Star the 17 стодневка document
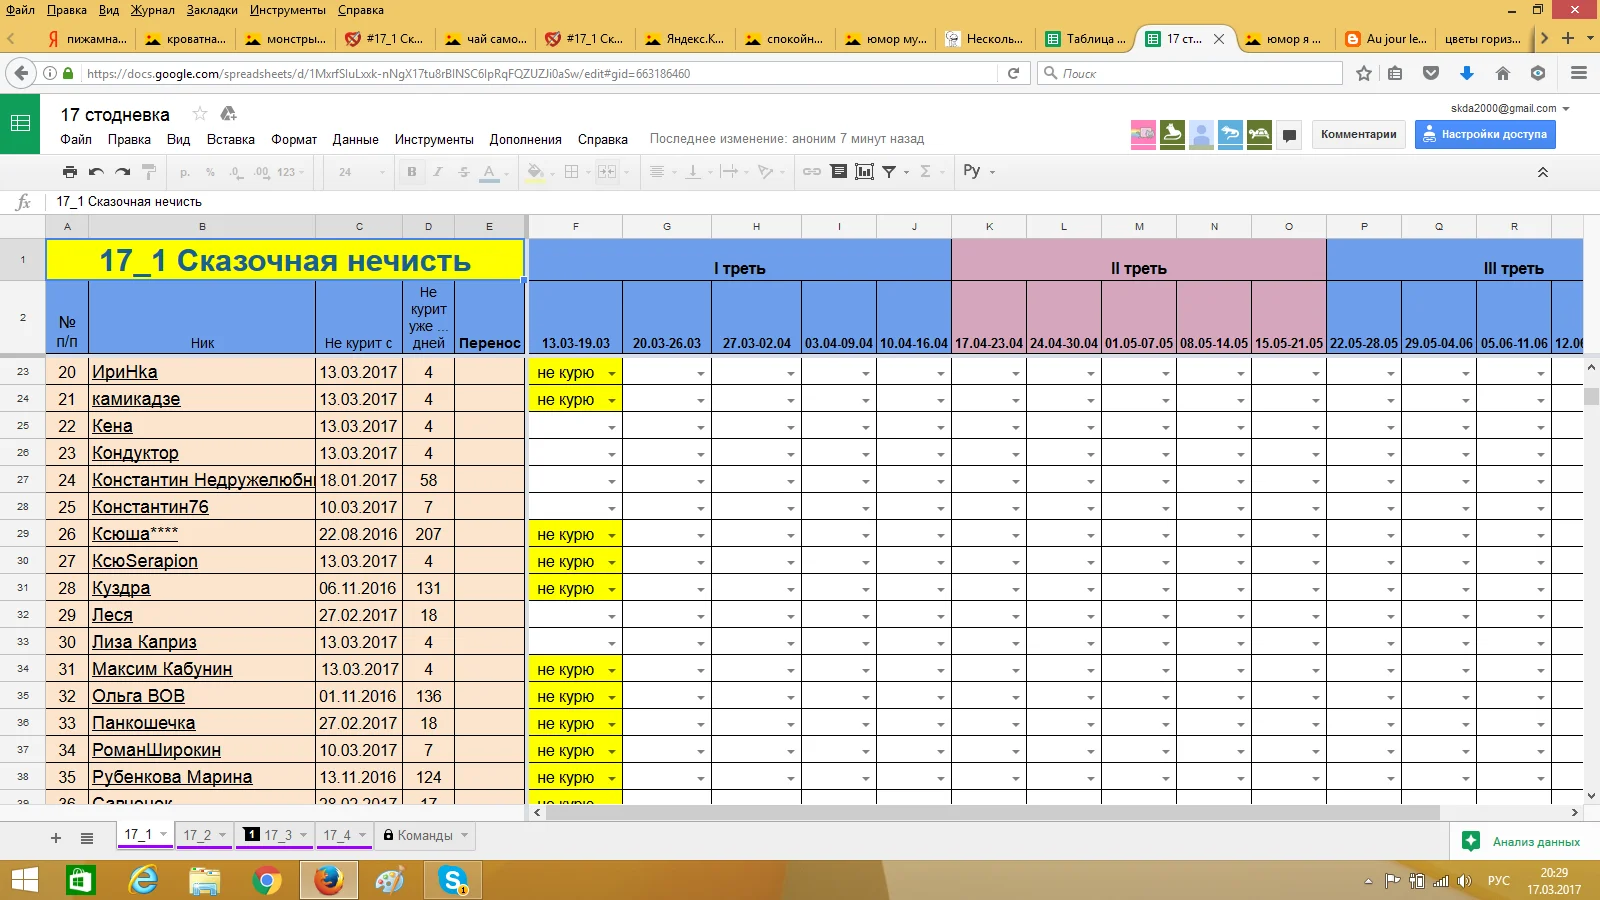The width and height of the screenshot is (1600, 900). pyautogui.click(x=200, y=114)
